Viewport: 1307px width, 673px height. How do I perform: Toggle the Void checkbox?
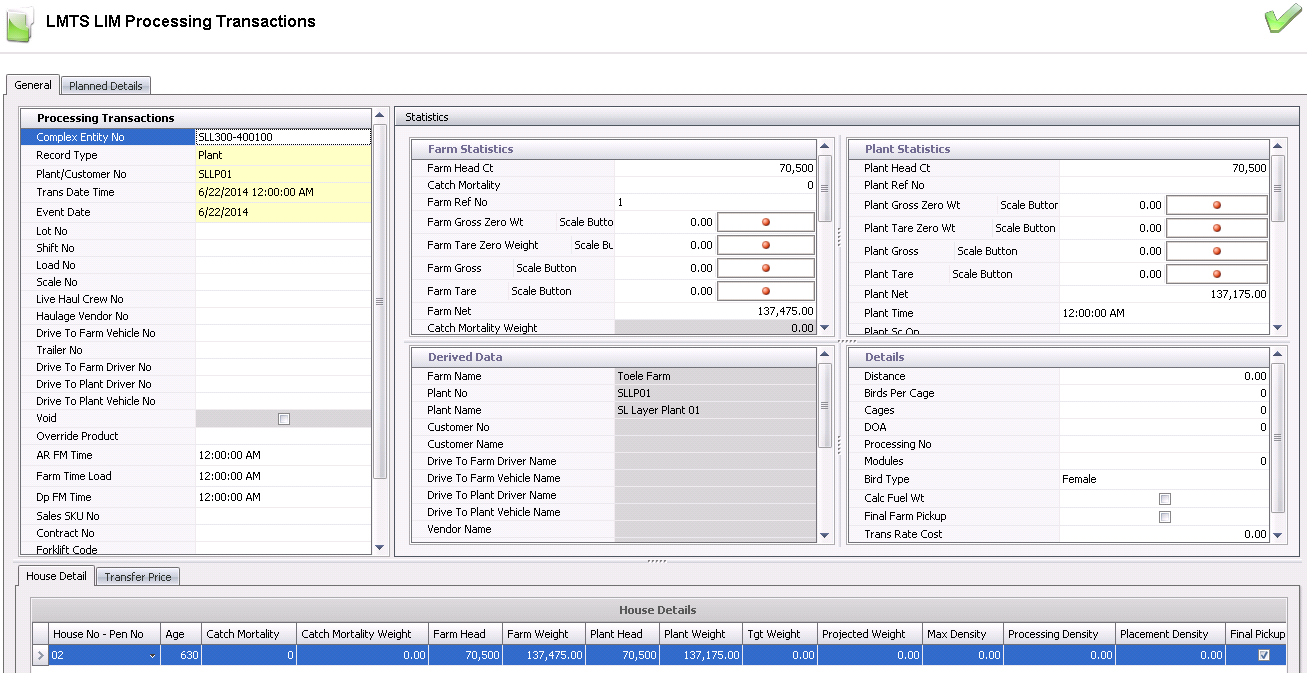click(x=284, y=419)
